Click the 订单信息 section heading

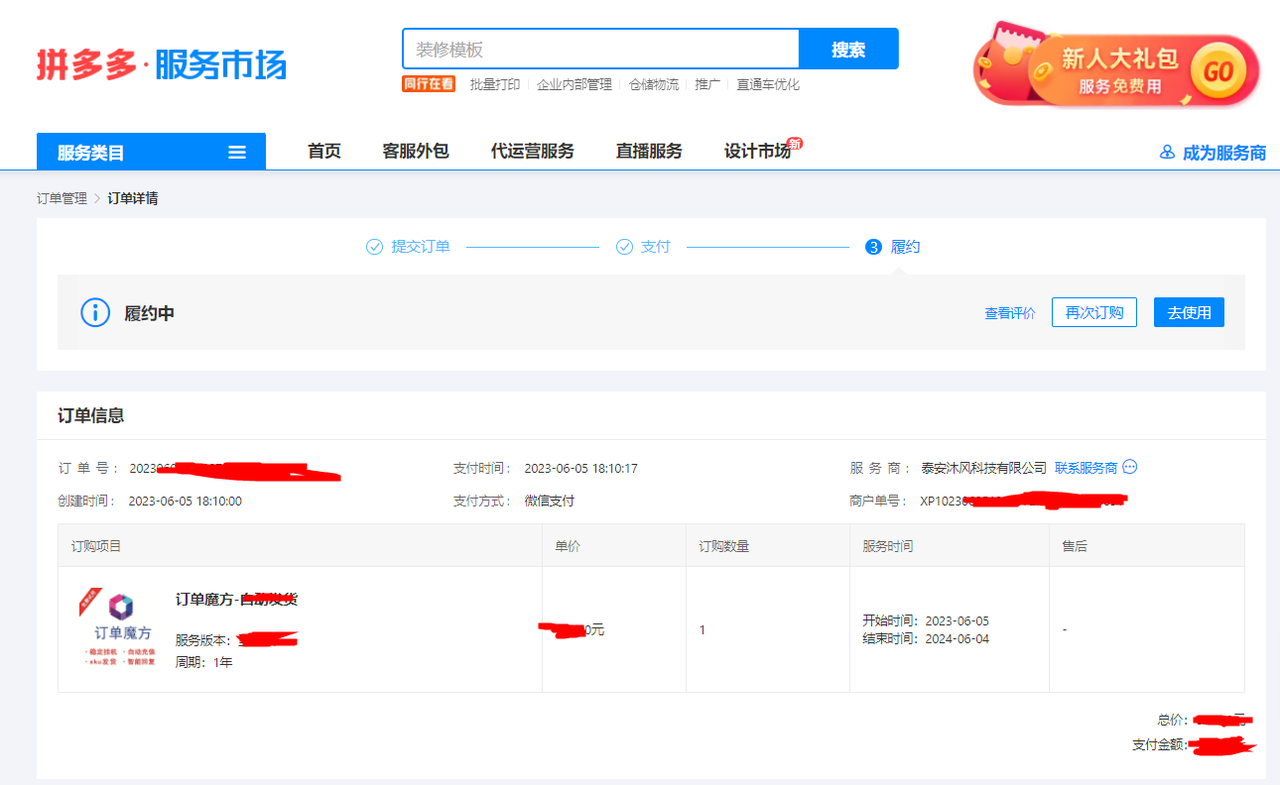(91, 416)
